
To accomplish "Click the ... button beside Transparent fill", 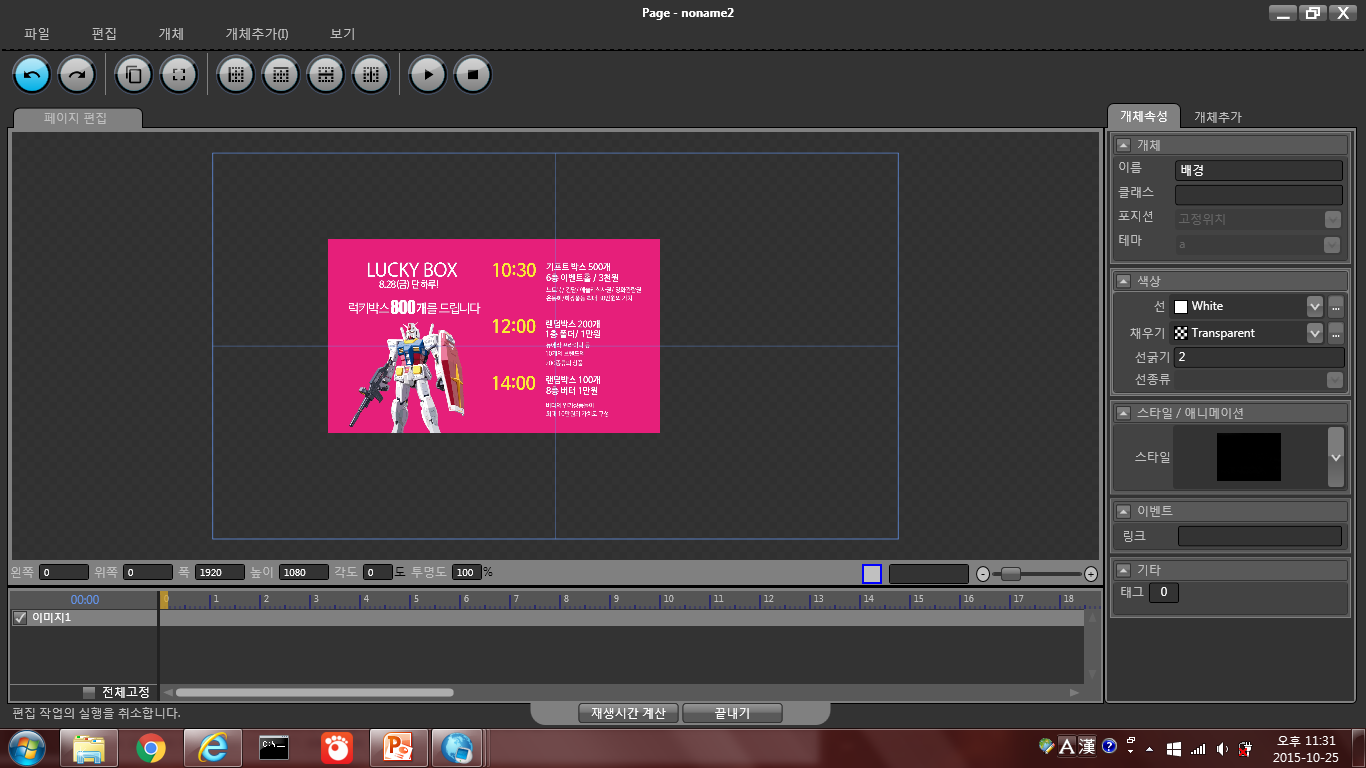I will click(1336, 333).
